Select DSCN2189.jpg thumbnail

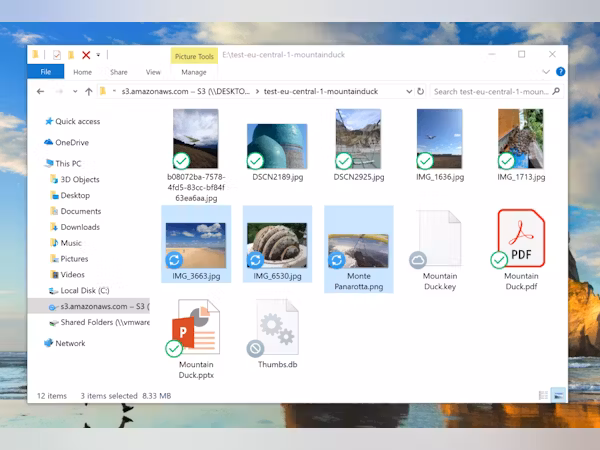[277, 146]
